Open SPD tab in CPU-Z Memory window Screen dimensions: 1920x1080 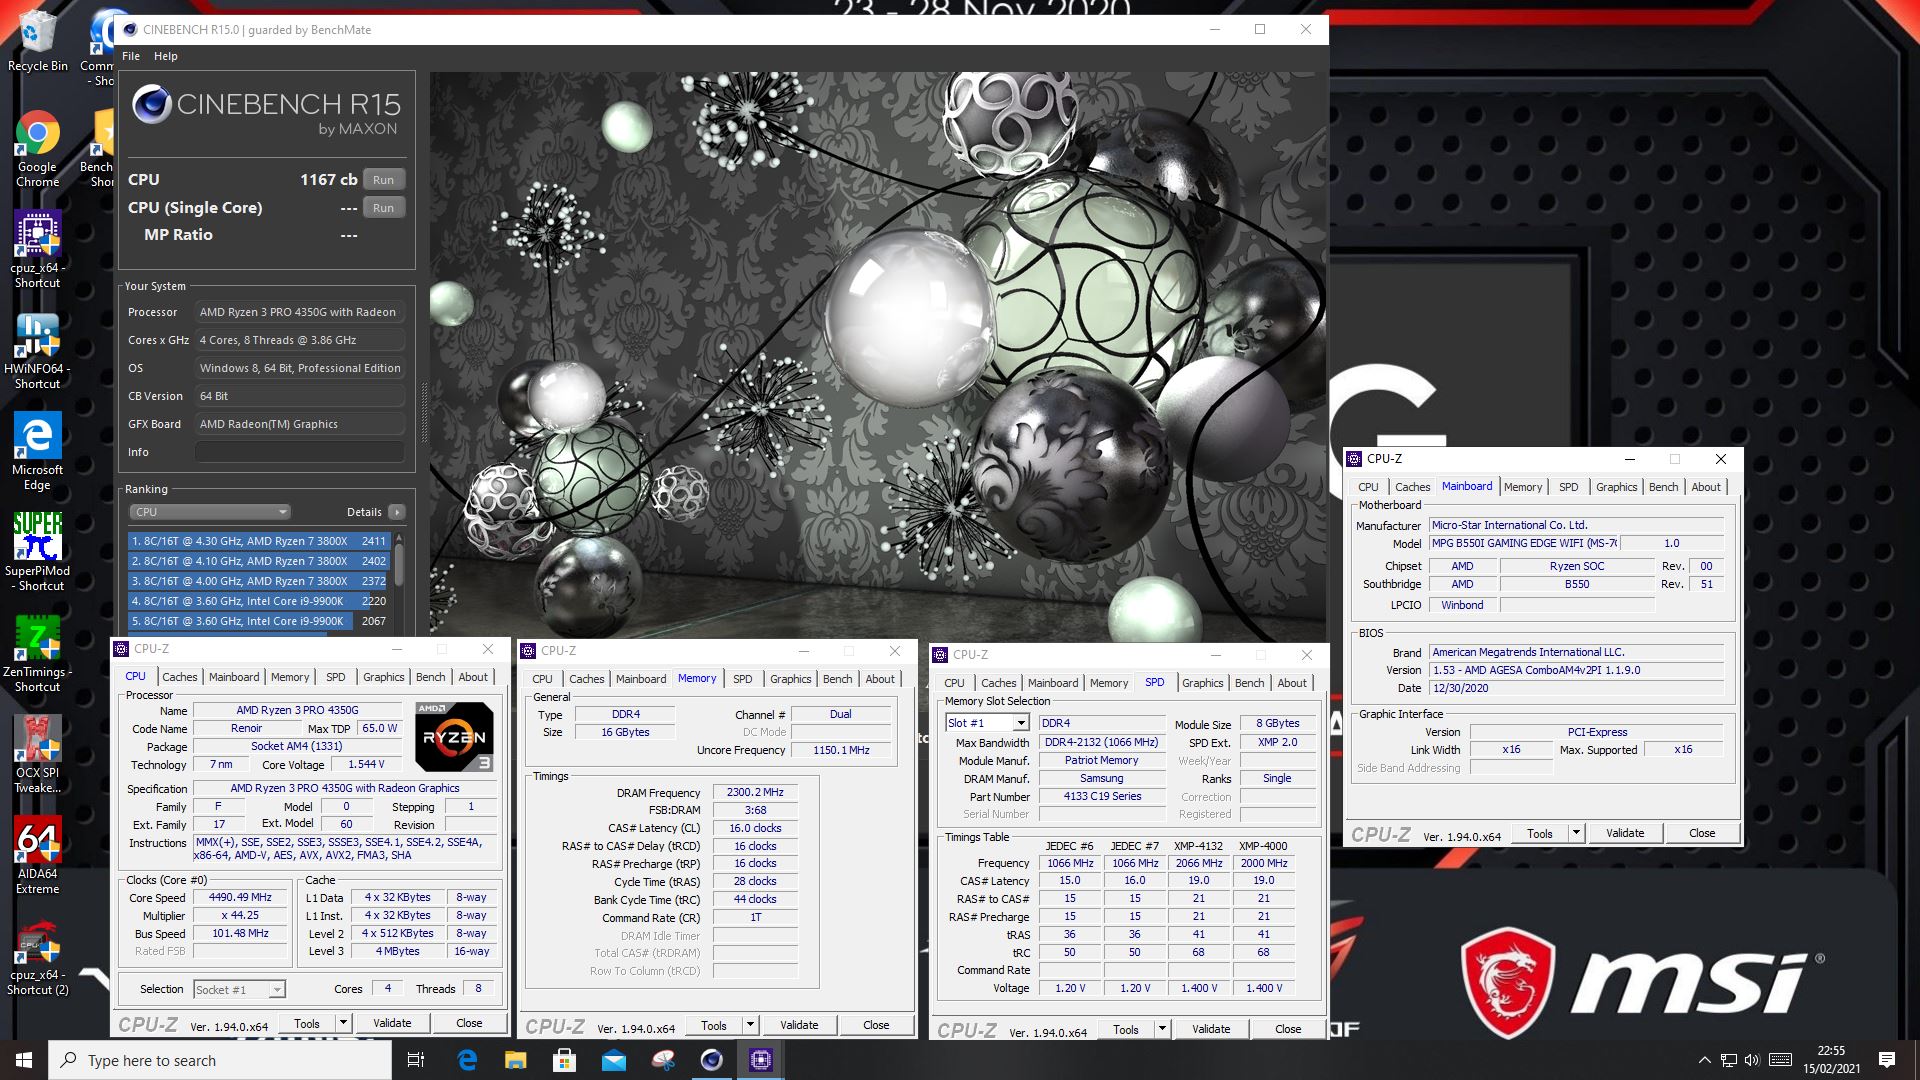click(x=742, y=679)
